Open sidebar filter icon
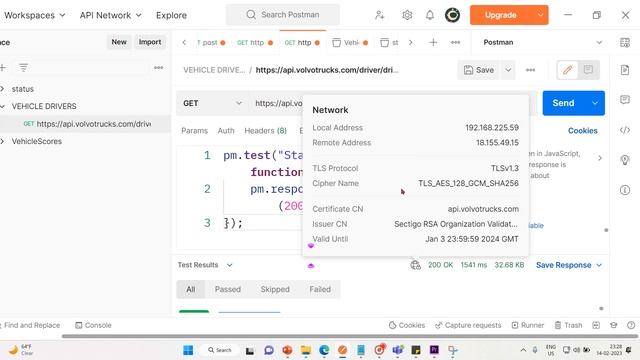 (24, 68)
